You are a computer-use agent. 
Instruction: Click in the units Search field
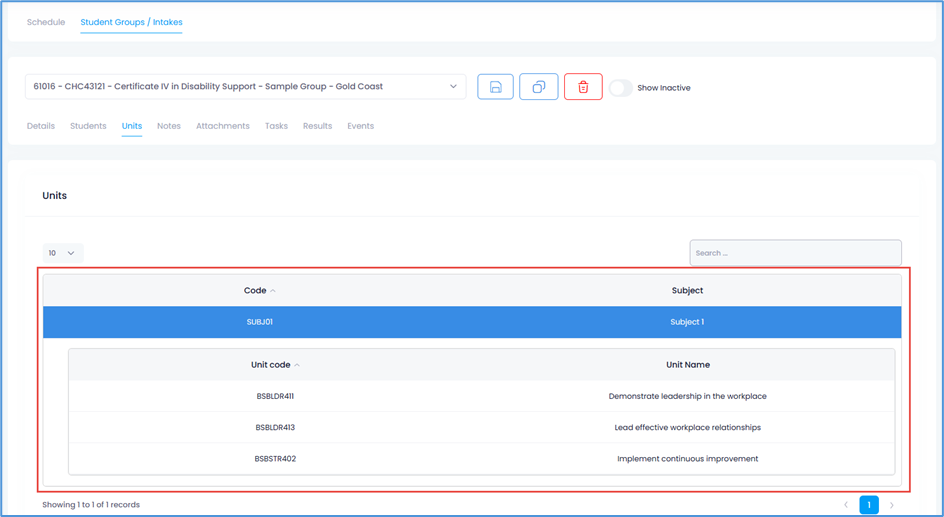click(x=795, y=253)
